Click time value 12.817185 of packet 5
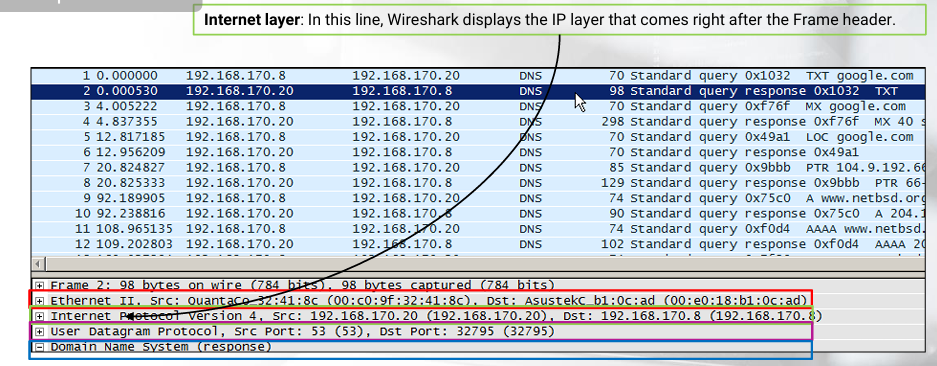 click(x=131, y=137)
